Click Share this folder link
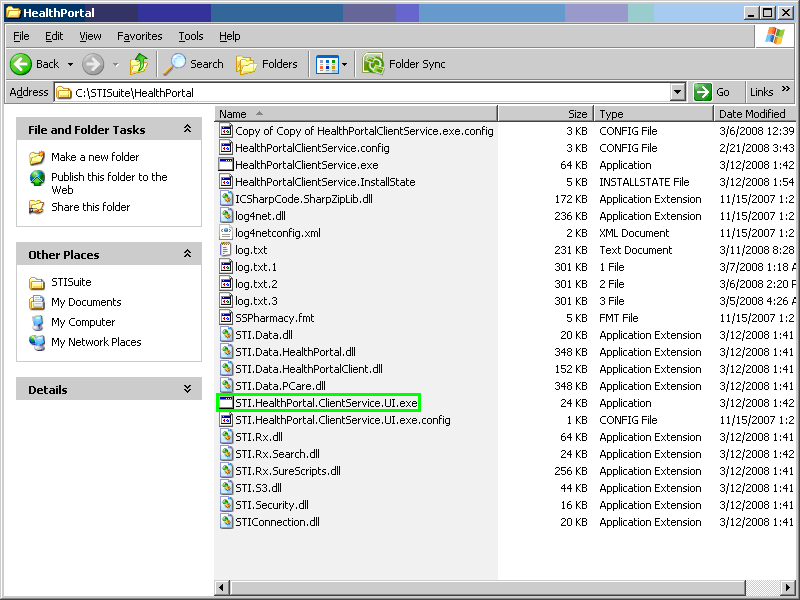Screen dimensions: 800x600 (90, 207)
